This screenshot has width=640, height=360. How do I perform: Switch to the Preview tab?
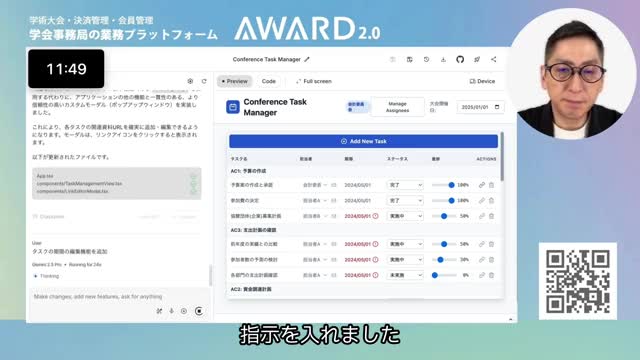235,81
